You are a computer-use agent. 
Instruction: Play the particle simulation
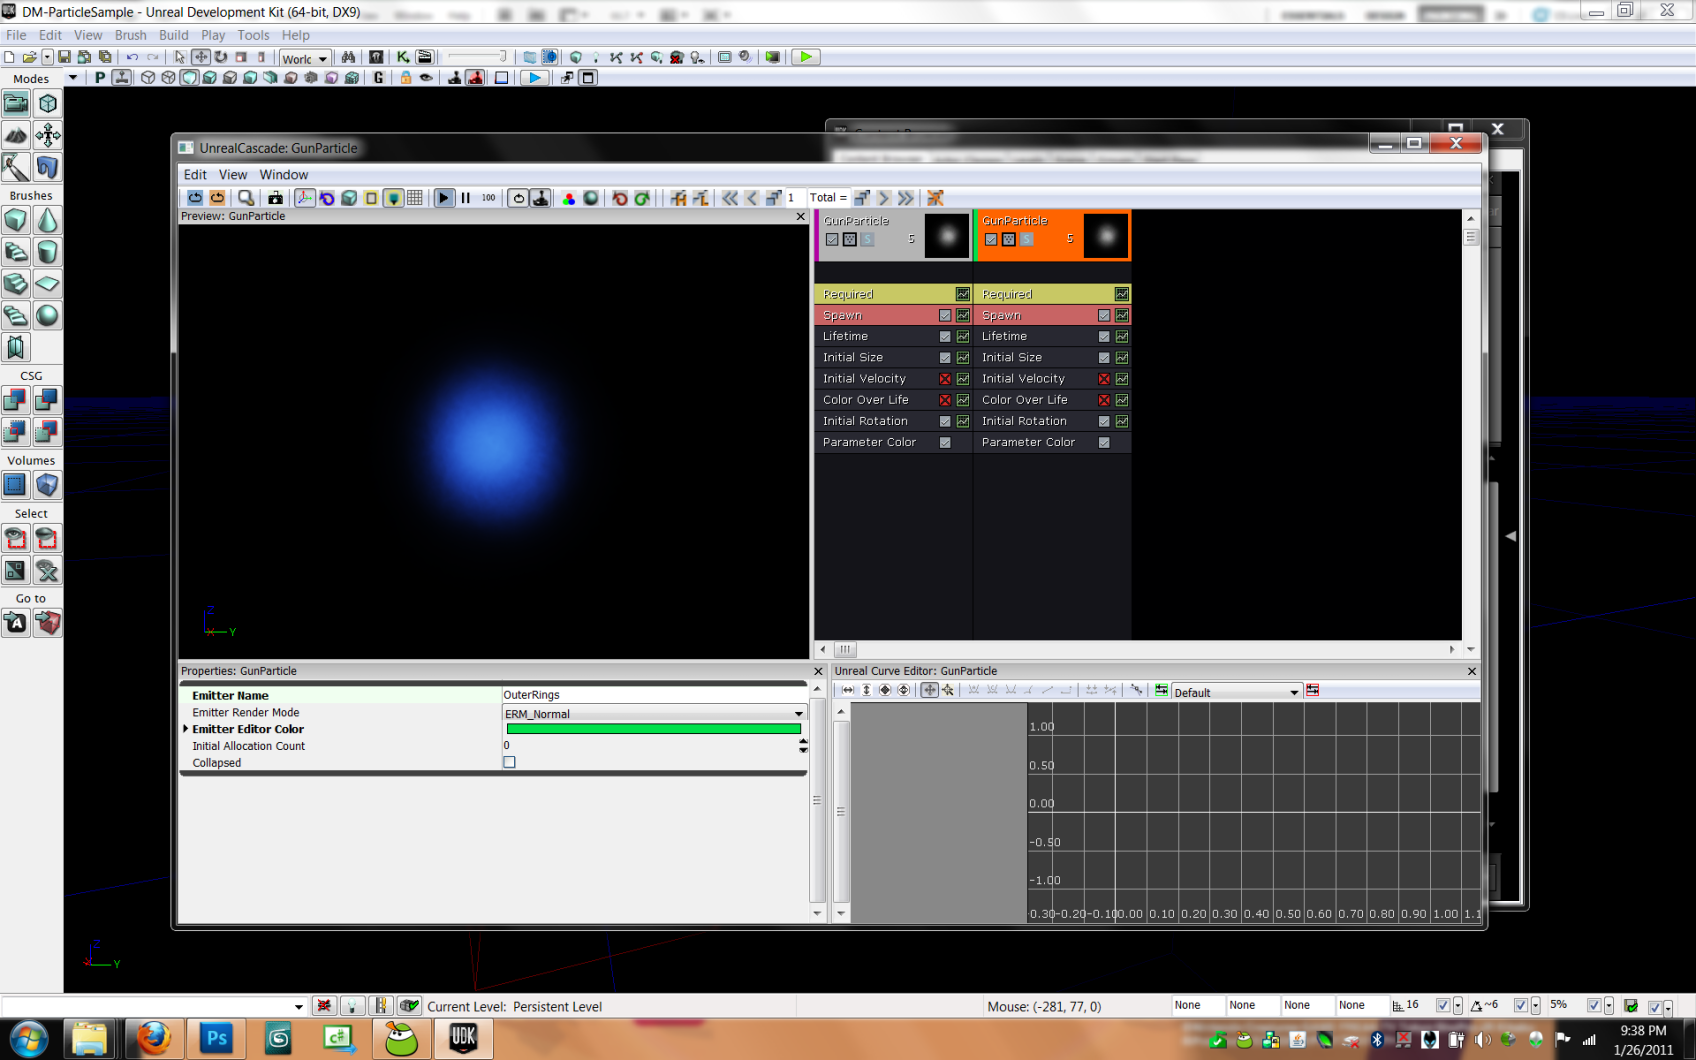[x=444, y=198]
